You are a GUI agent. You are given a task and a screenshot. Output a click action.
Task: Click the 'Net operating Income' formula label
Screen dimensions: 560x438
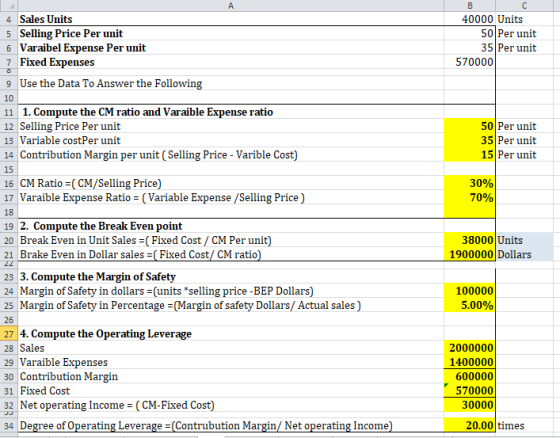click(x=117, y=405)
